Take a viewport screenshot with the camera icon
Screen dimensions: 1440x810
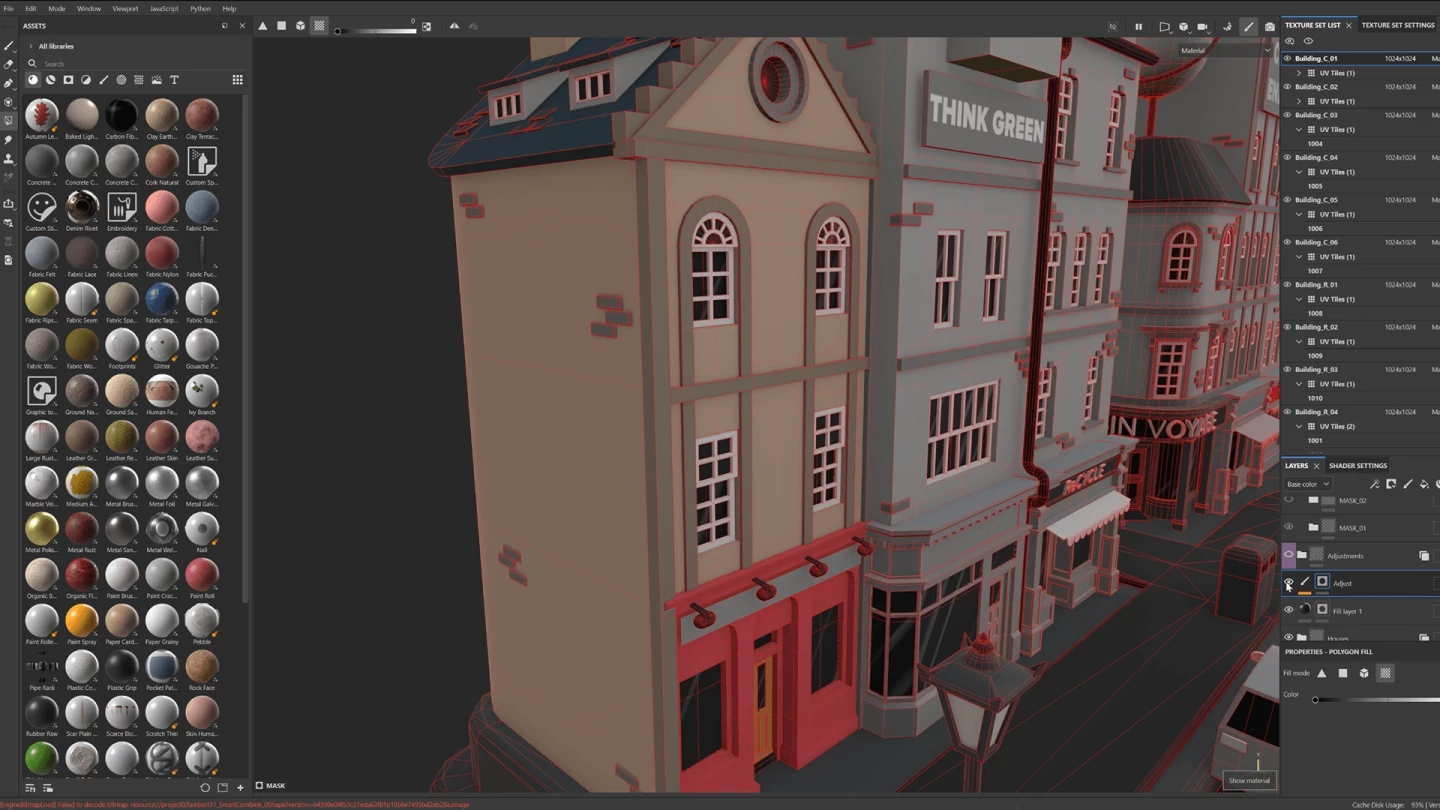pos(1271,27)
